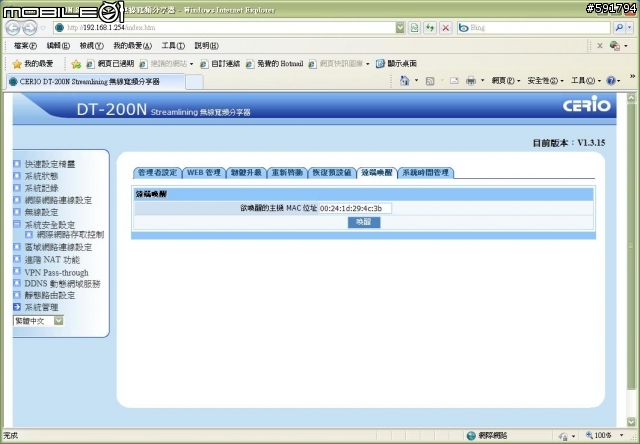Open the 編輯(E) menu
Image resolution: width=640 pixels, height=444 pixels.
pos(58,46)
